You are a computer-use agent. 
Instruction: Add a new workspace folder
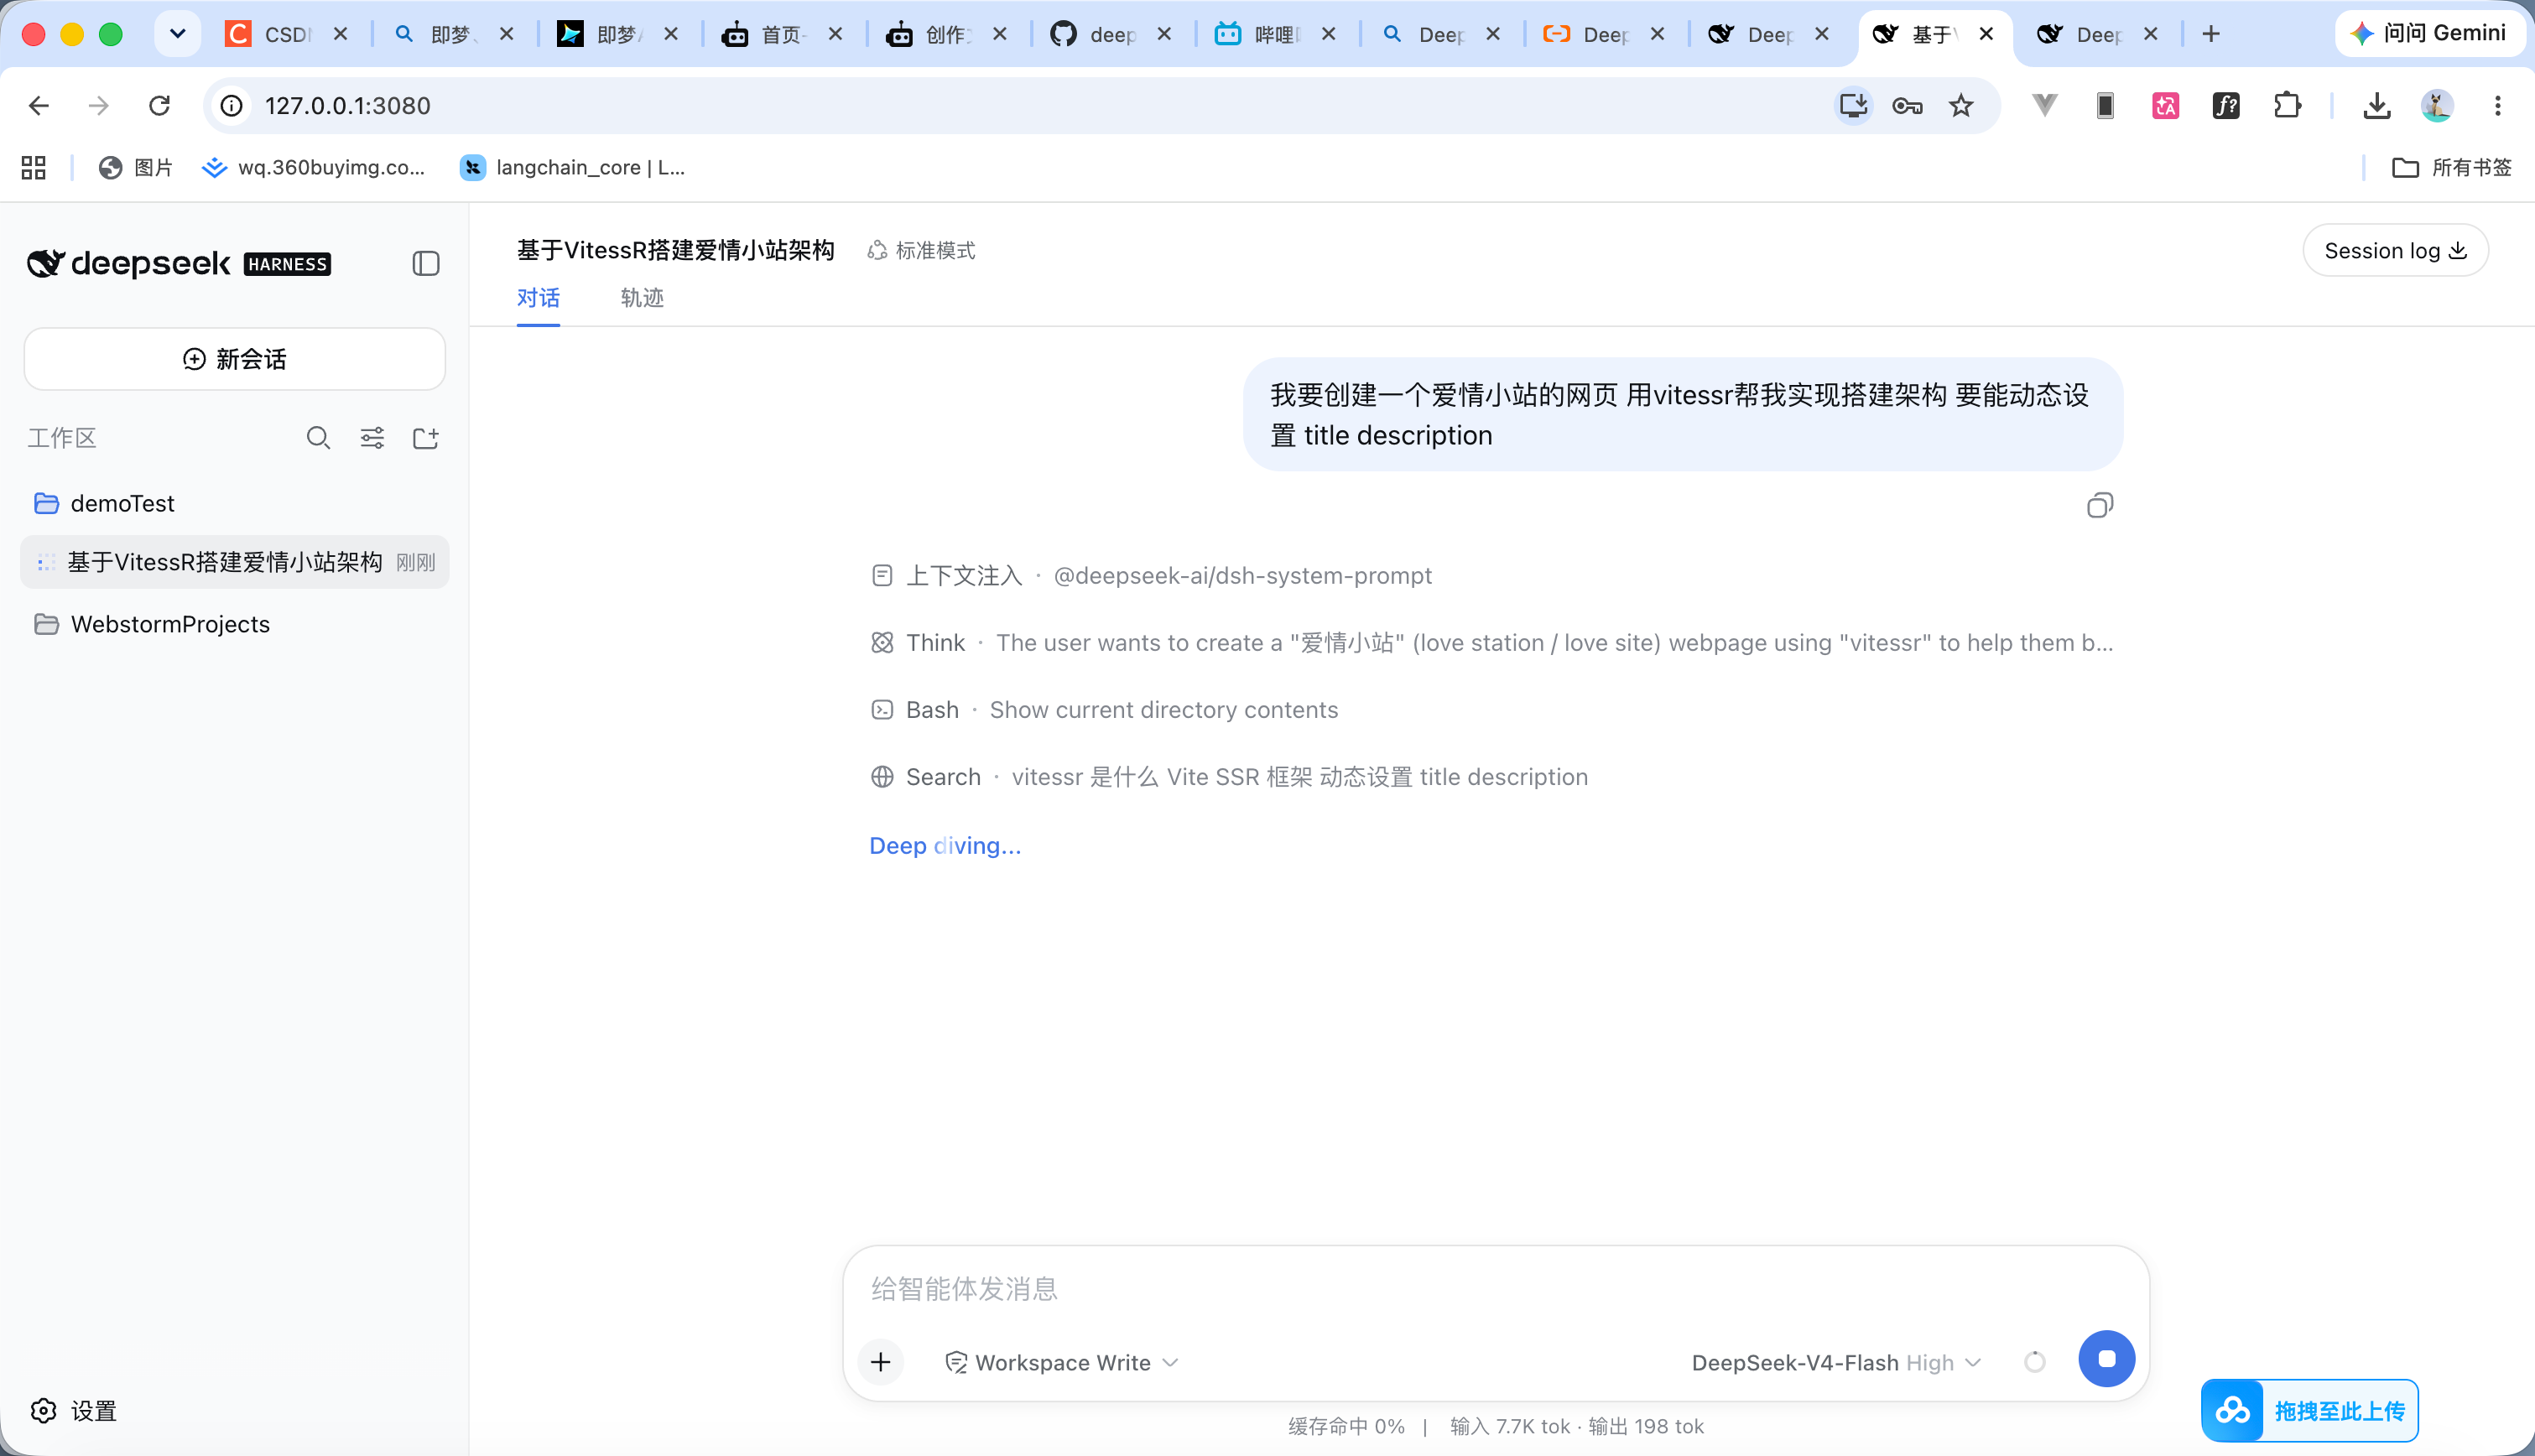[426, 438]
